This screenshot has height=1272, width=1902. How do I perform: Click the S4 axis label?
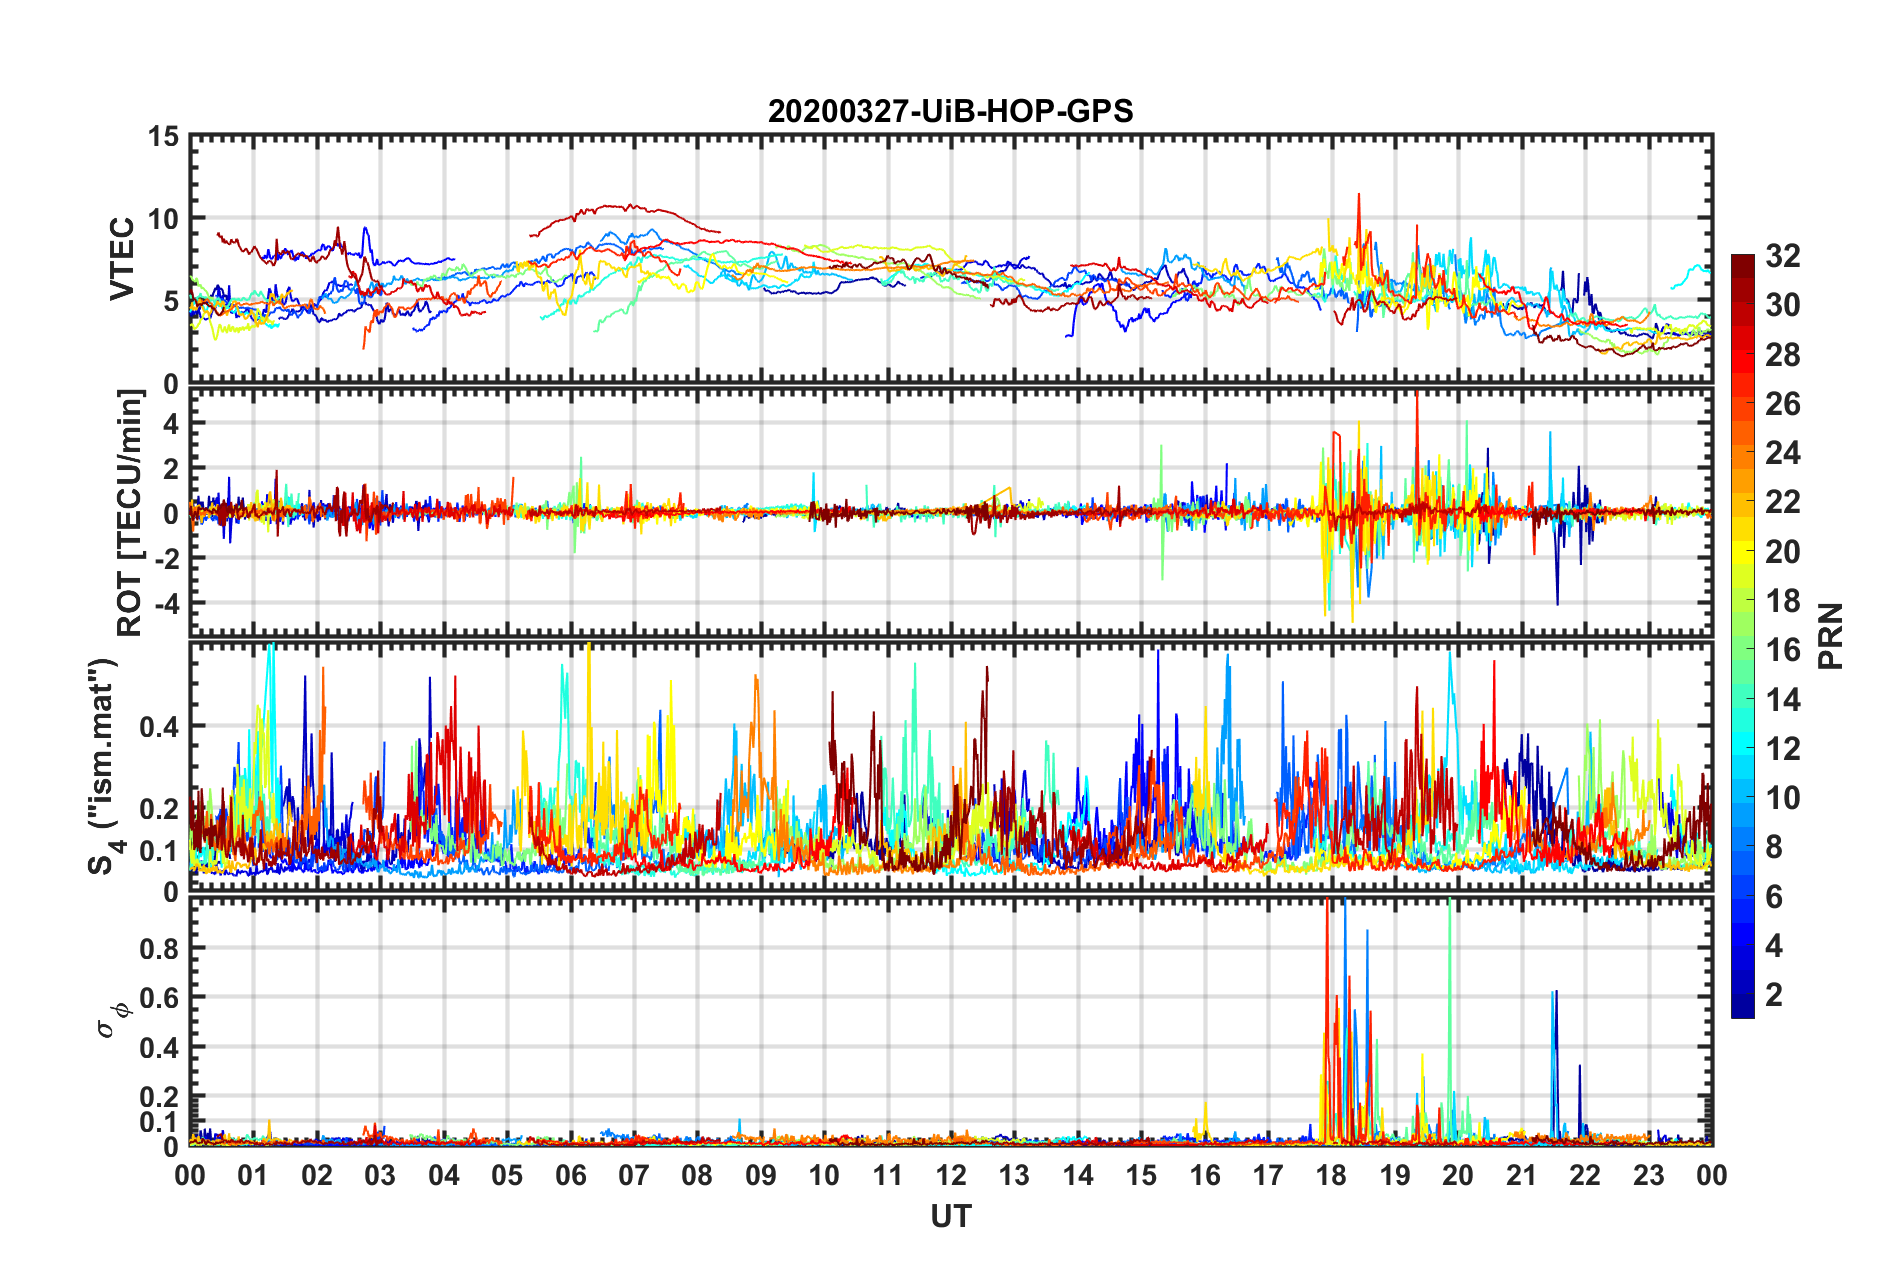coord(103,766)
